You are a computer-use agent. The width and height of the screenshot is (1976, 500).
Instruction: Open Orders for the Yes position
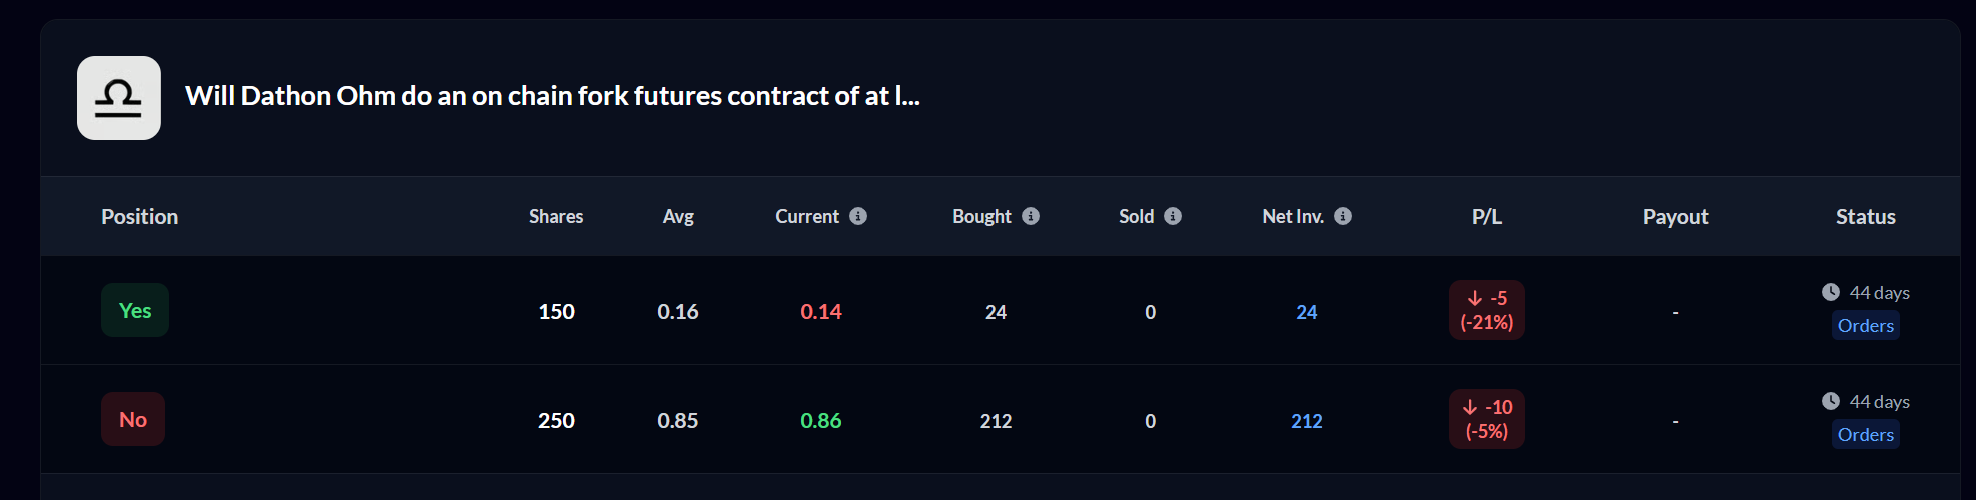point(1865,326)
